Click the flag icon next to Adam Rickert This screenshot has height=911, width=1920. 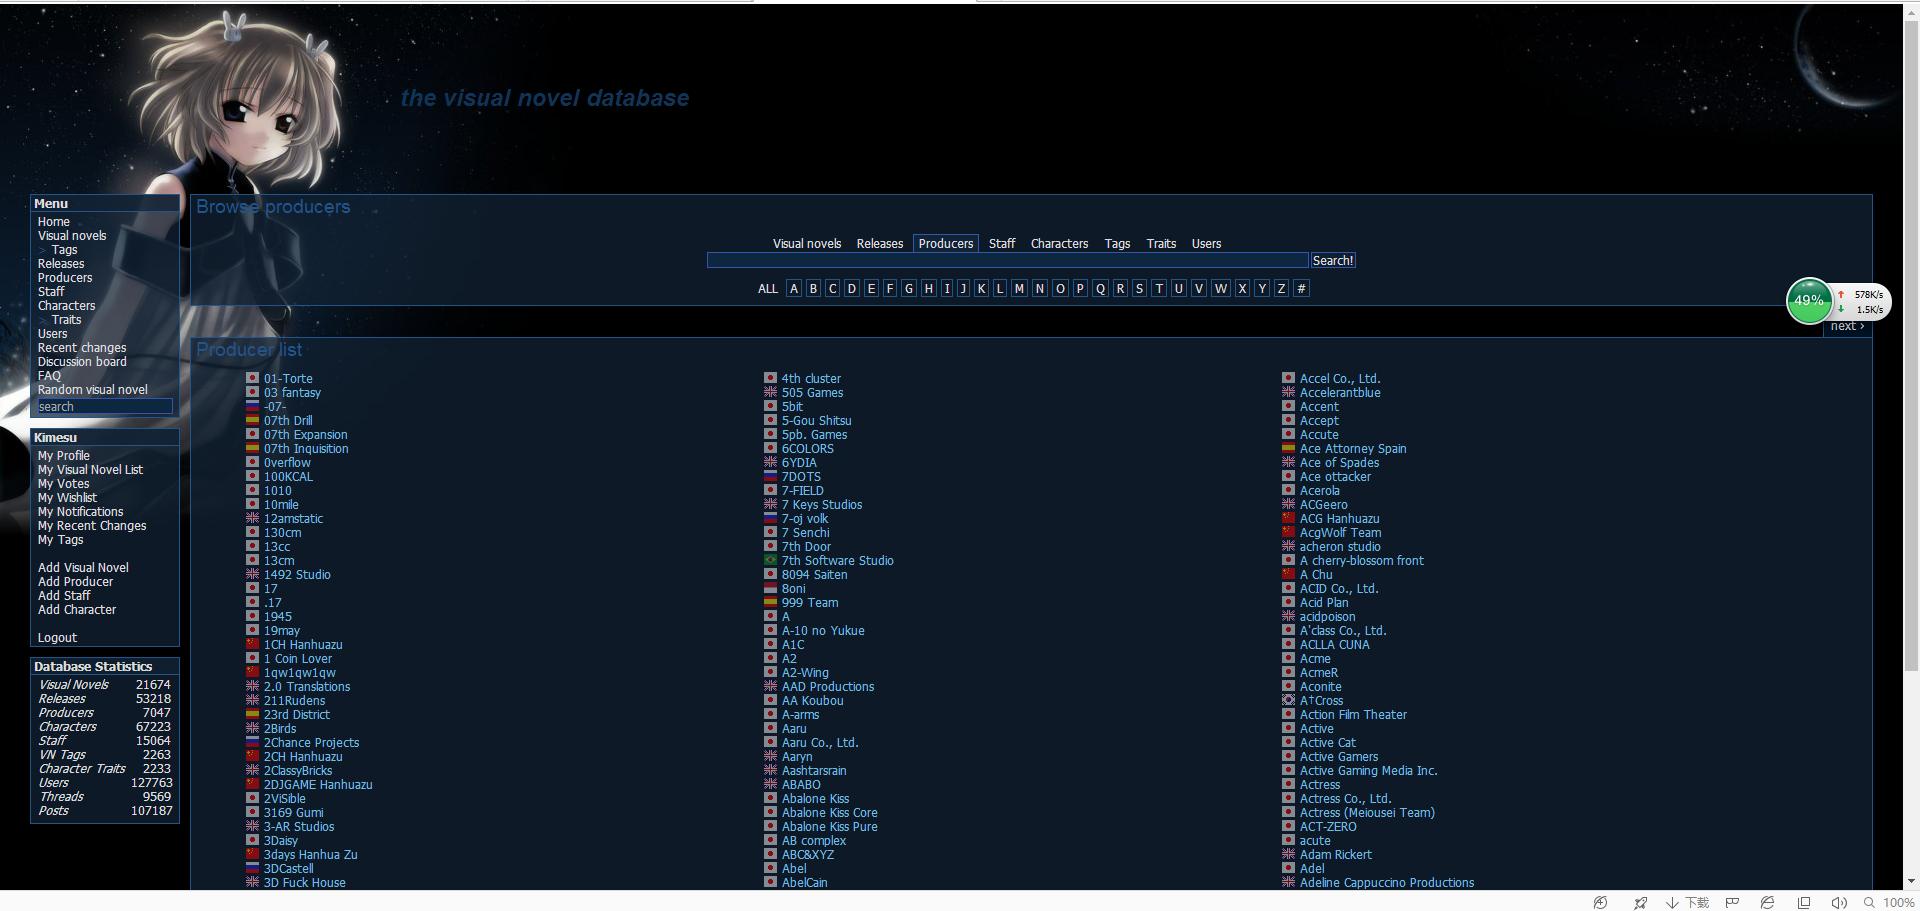tap(1289, 854)
